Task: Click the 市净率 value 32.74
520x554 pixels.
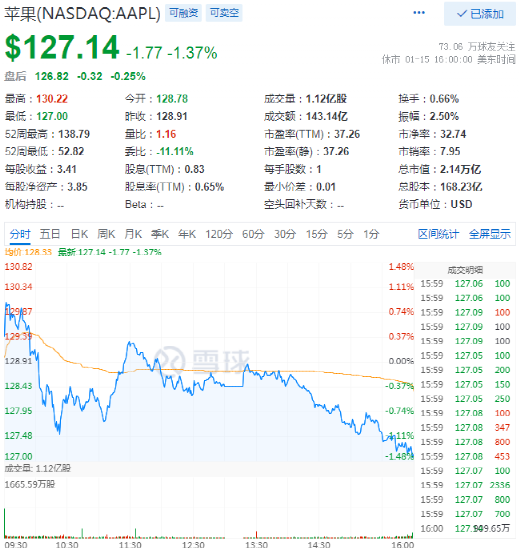Action: pos(453,134)
